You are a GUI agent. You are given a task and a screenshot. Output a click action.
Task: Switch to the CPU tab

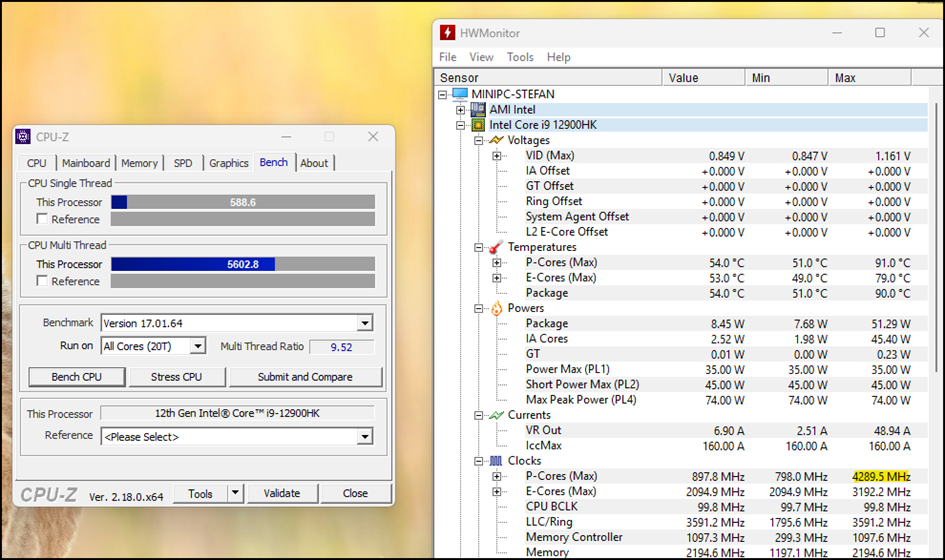coord(37,163)
